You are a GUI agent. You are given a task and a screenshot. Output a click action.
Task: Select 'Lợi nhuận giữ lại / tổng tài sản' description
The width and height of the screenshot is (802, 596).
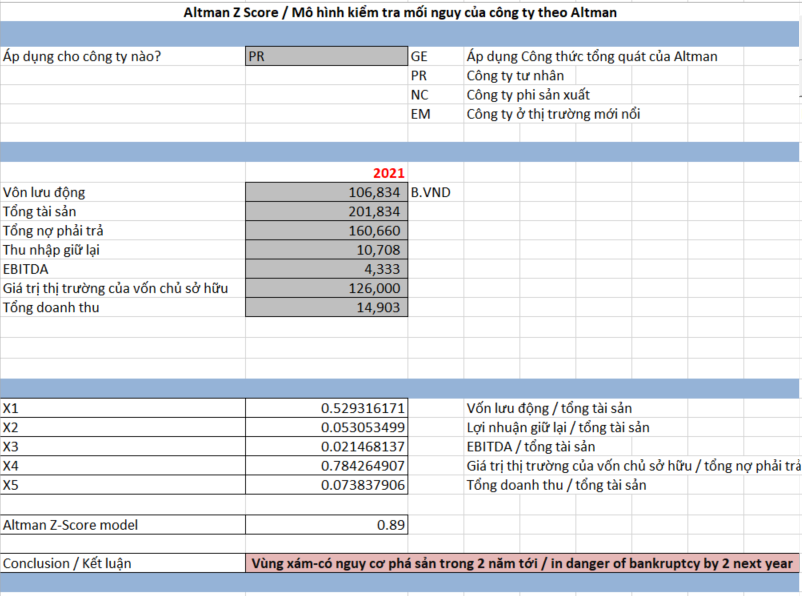(x=558, y=428)
